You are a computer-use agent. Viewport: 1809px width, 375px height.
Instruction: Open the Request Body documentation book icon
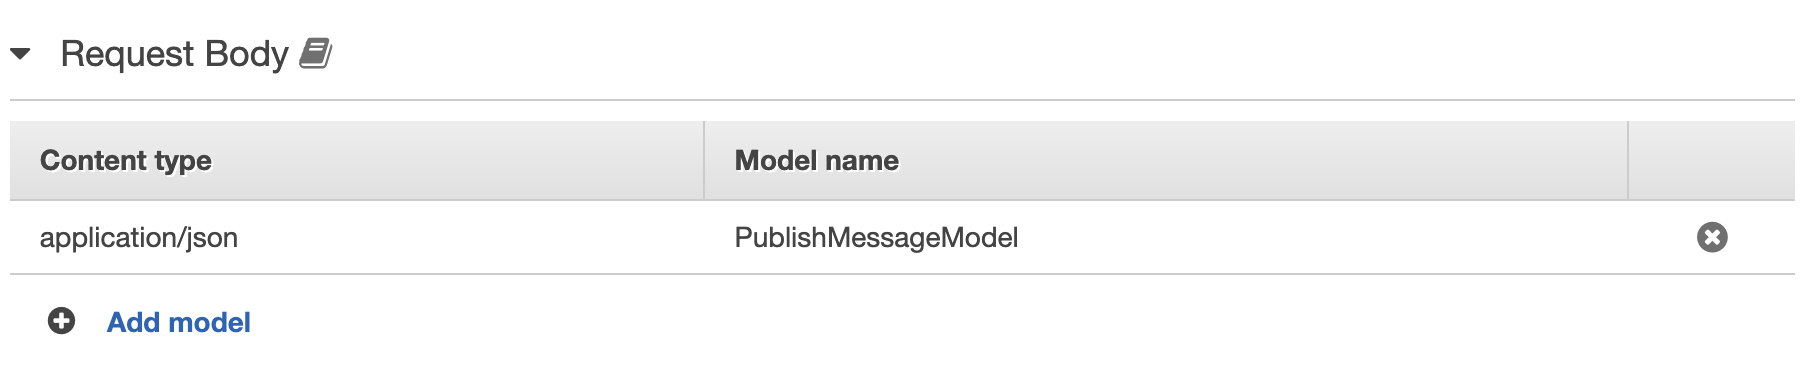[x=316, y=53]
